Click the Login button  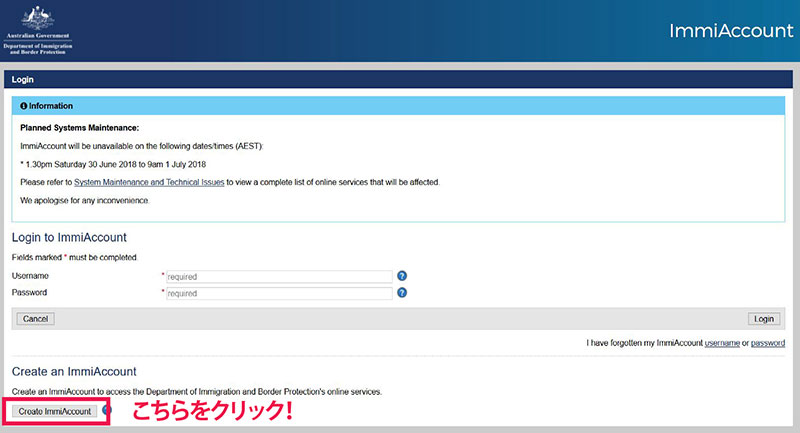point(764,319)
